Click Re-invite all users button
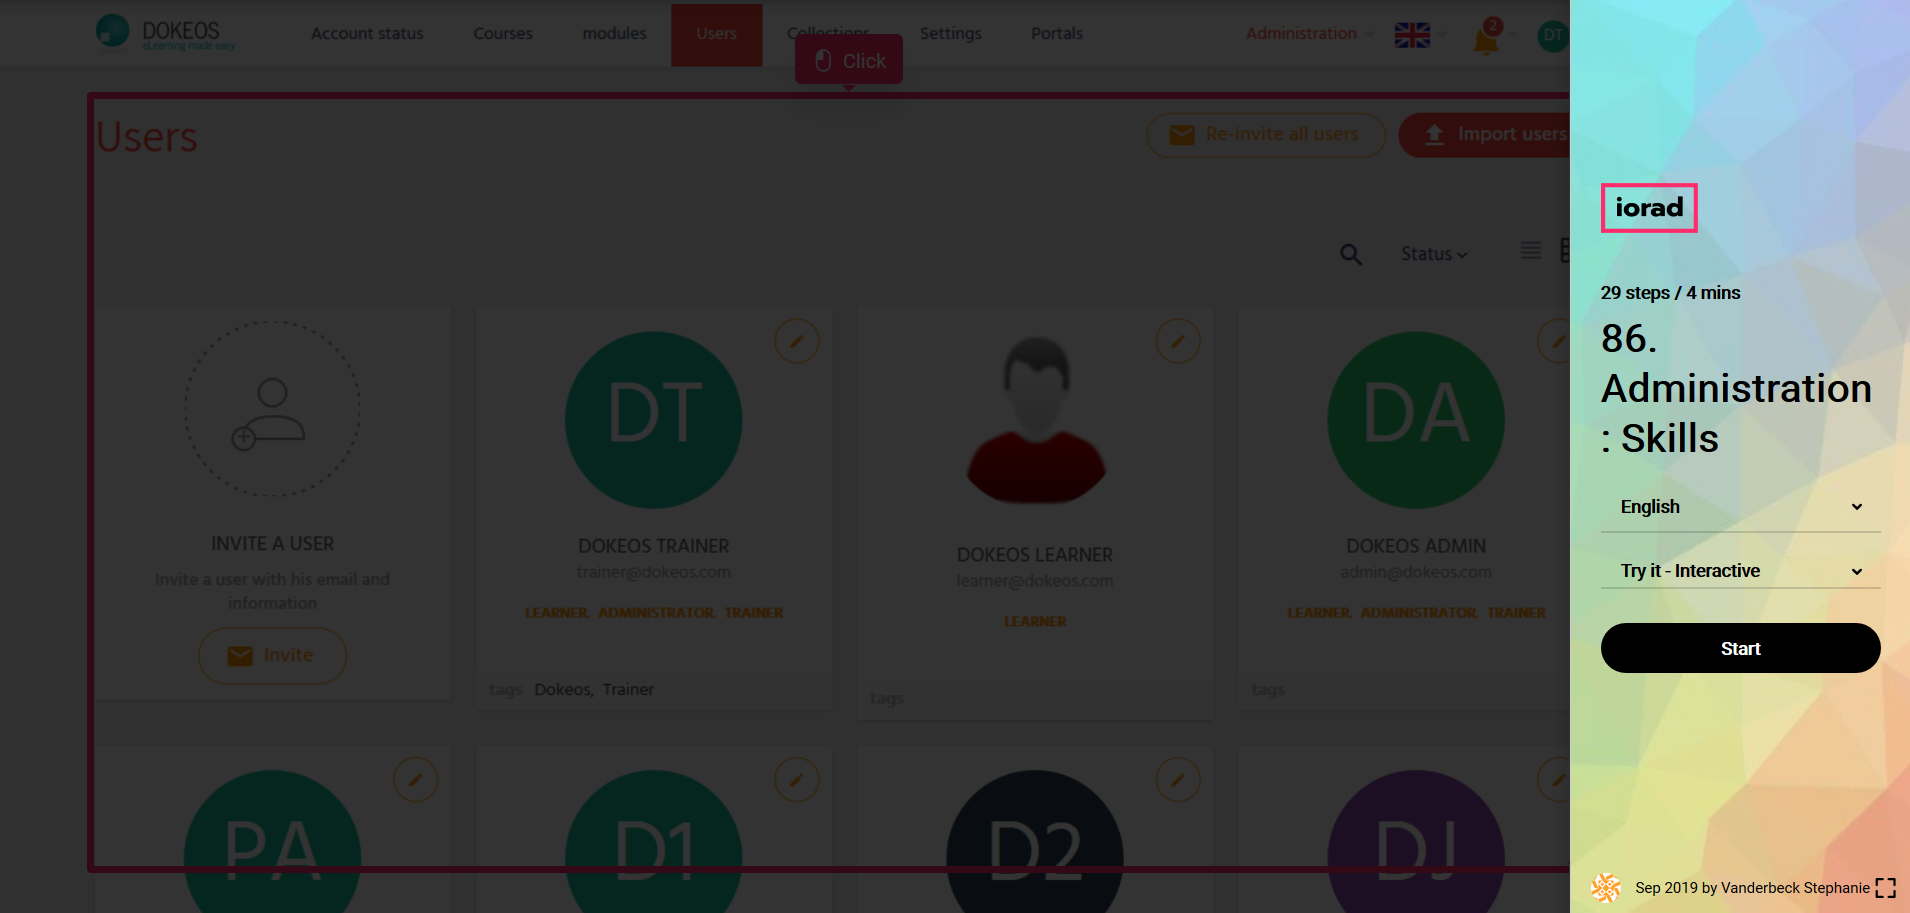Image resolution: width=1910 pixels, height=913 pixels. coord(1265,135)
